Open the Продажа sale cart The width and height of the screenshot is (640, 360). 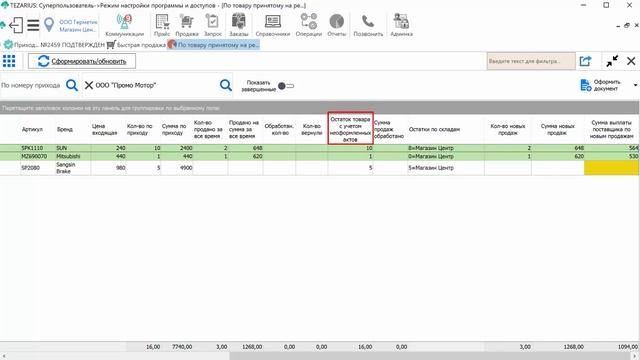click(187, 25)
